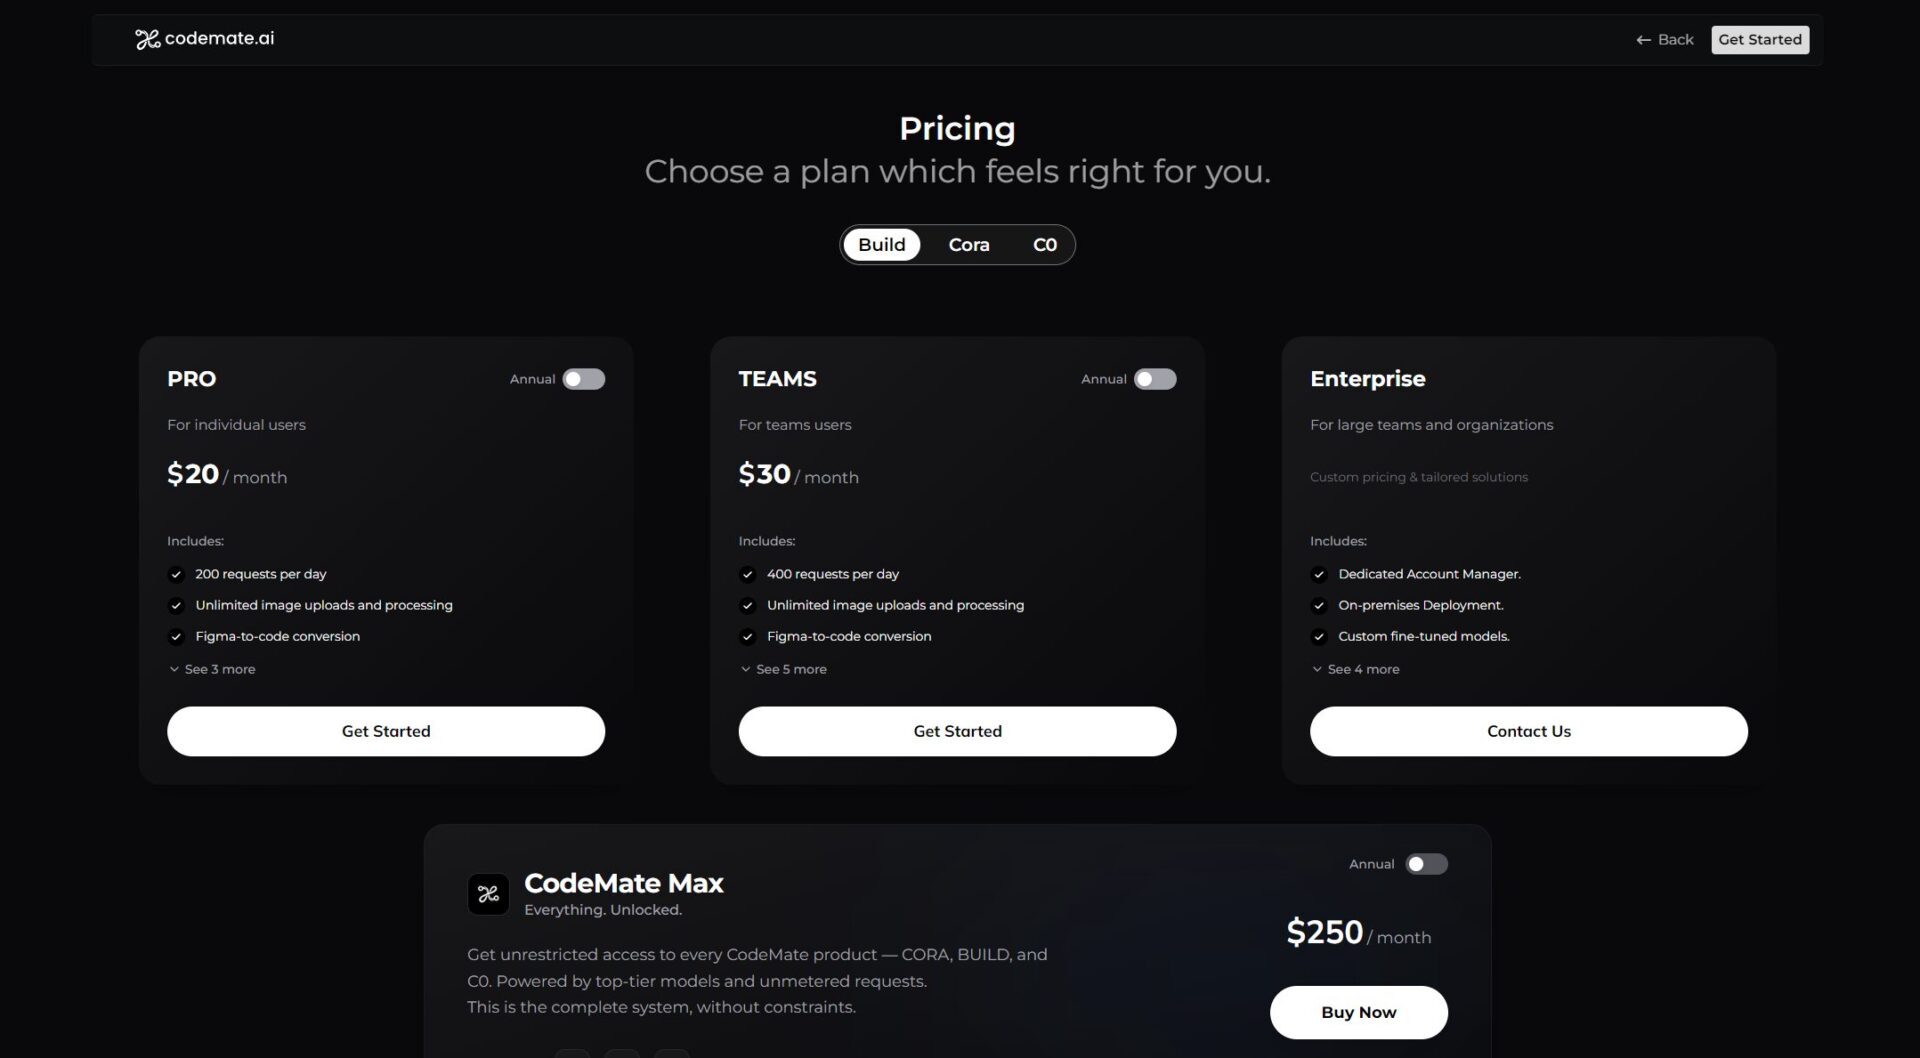Click Buy Now for CodeMate Max
The image size is (1920, 1058).
(x=1358, y=1012)
